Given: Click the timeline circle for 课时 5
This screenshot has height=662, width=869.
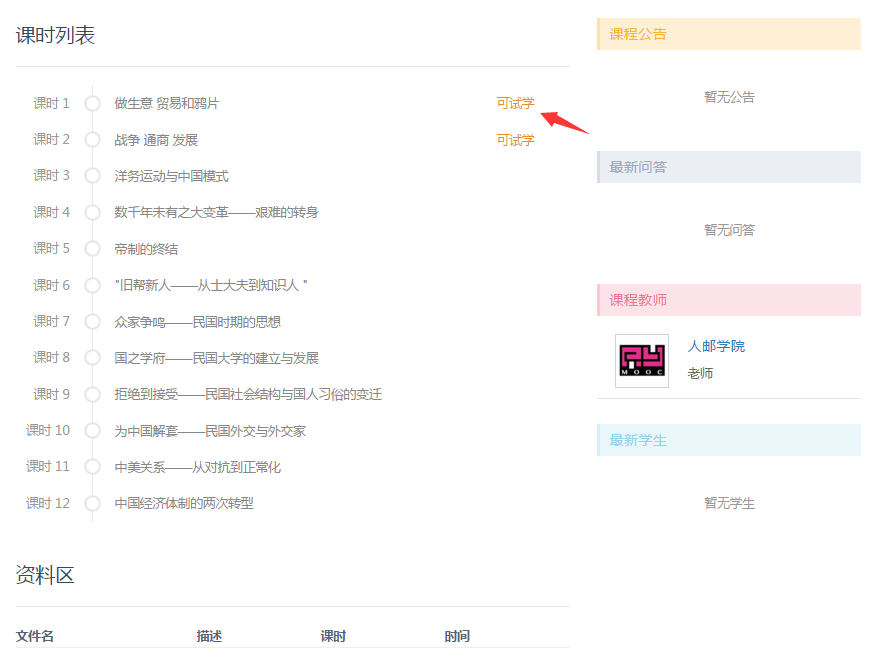Looking at the screenshot, I should 93,249.
